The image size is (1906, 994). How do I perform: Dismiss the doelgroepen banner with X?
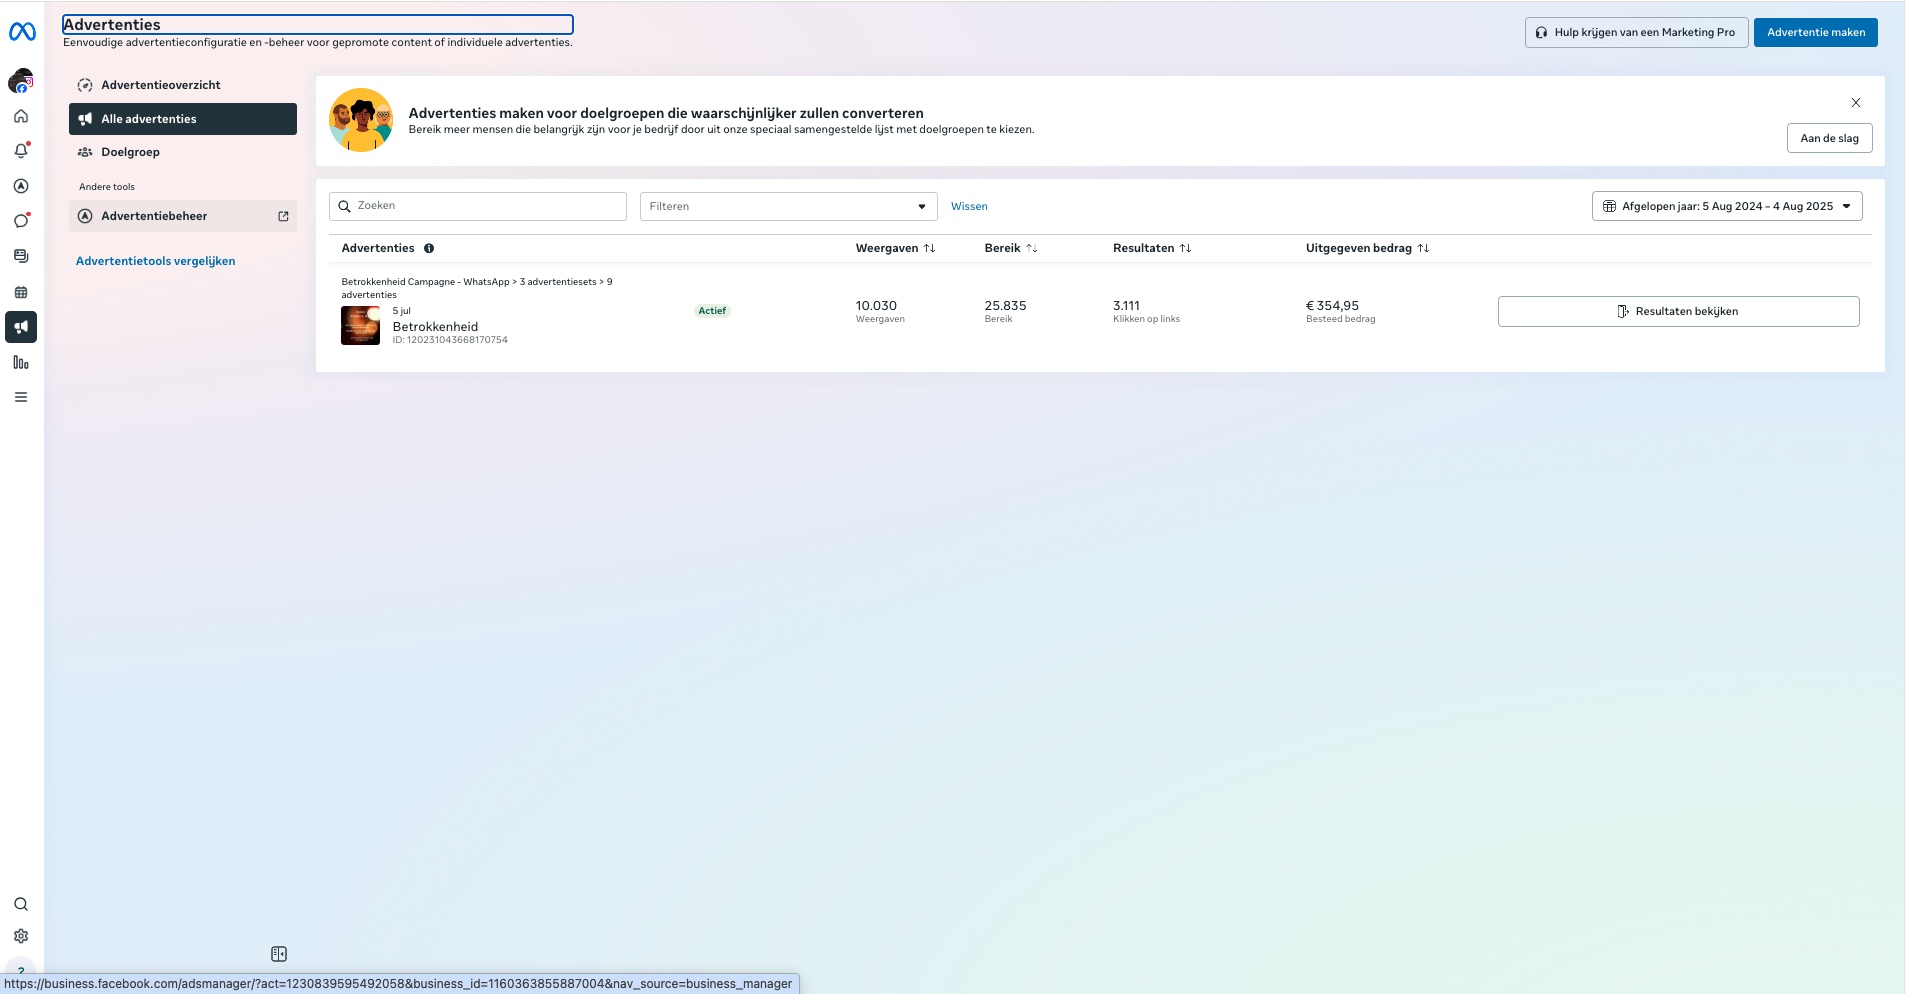1855,103
